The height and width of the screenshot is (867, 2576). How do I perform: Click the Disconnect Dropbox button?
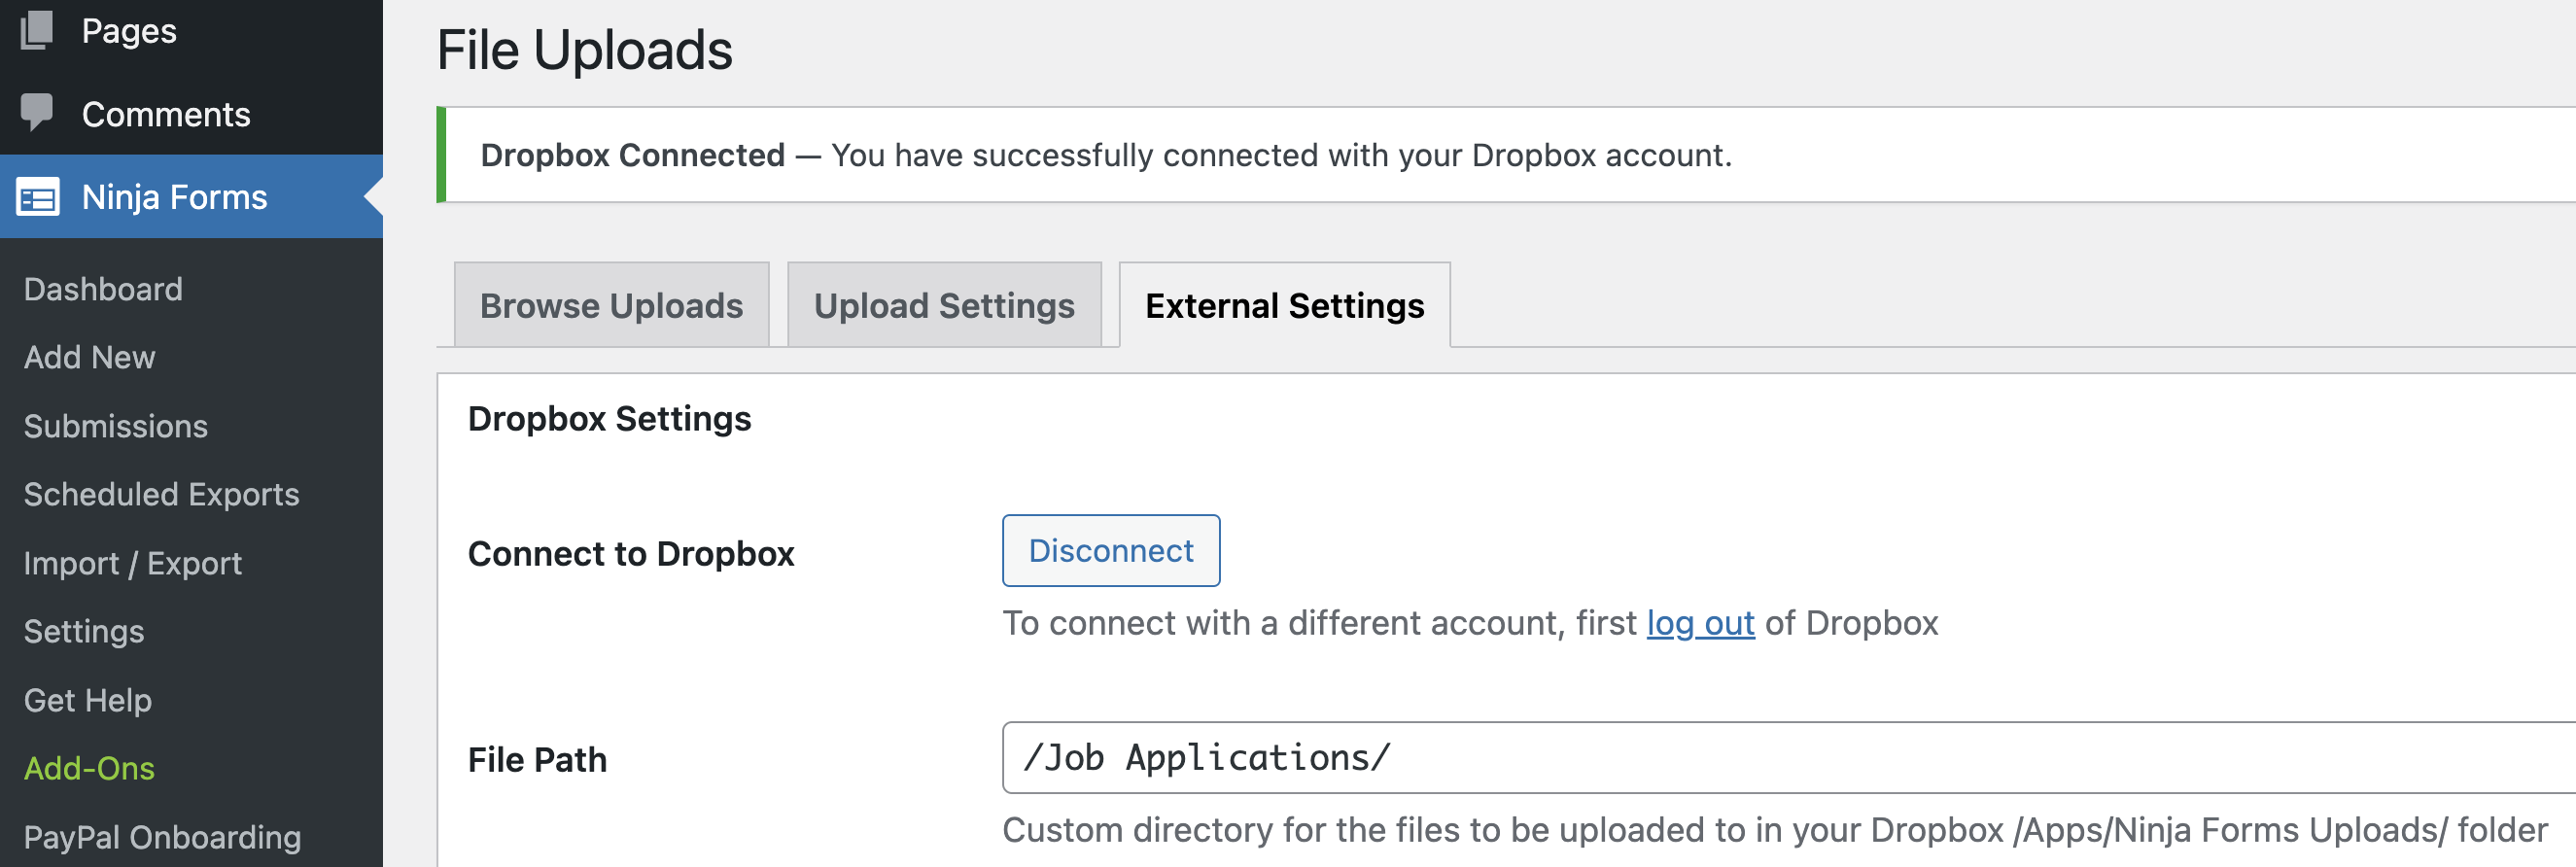click(1111, 550)
